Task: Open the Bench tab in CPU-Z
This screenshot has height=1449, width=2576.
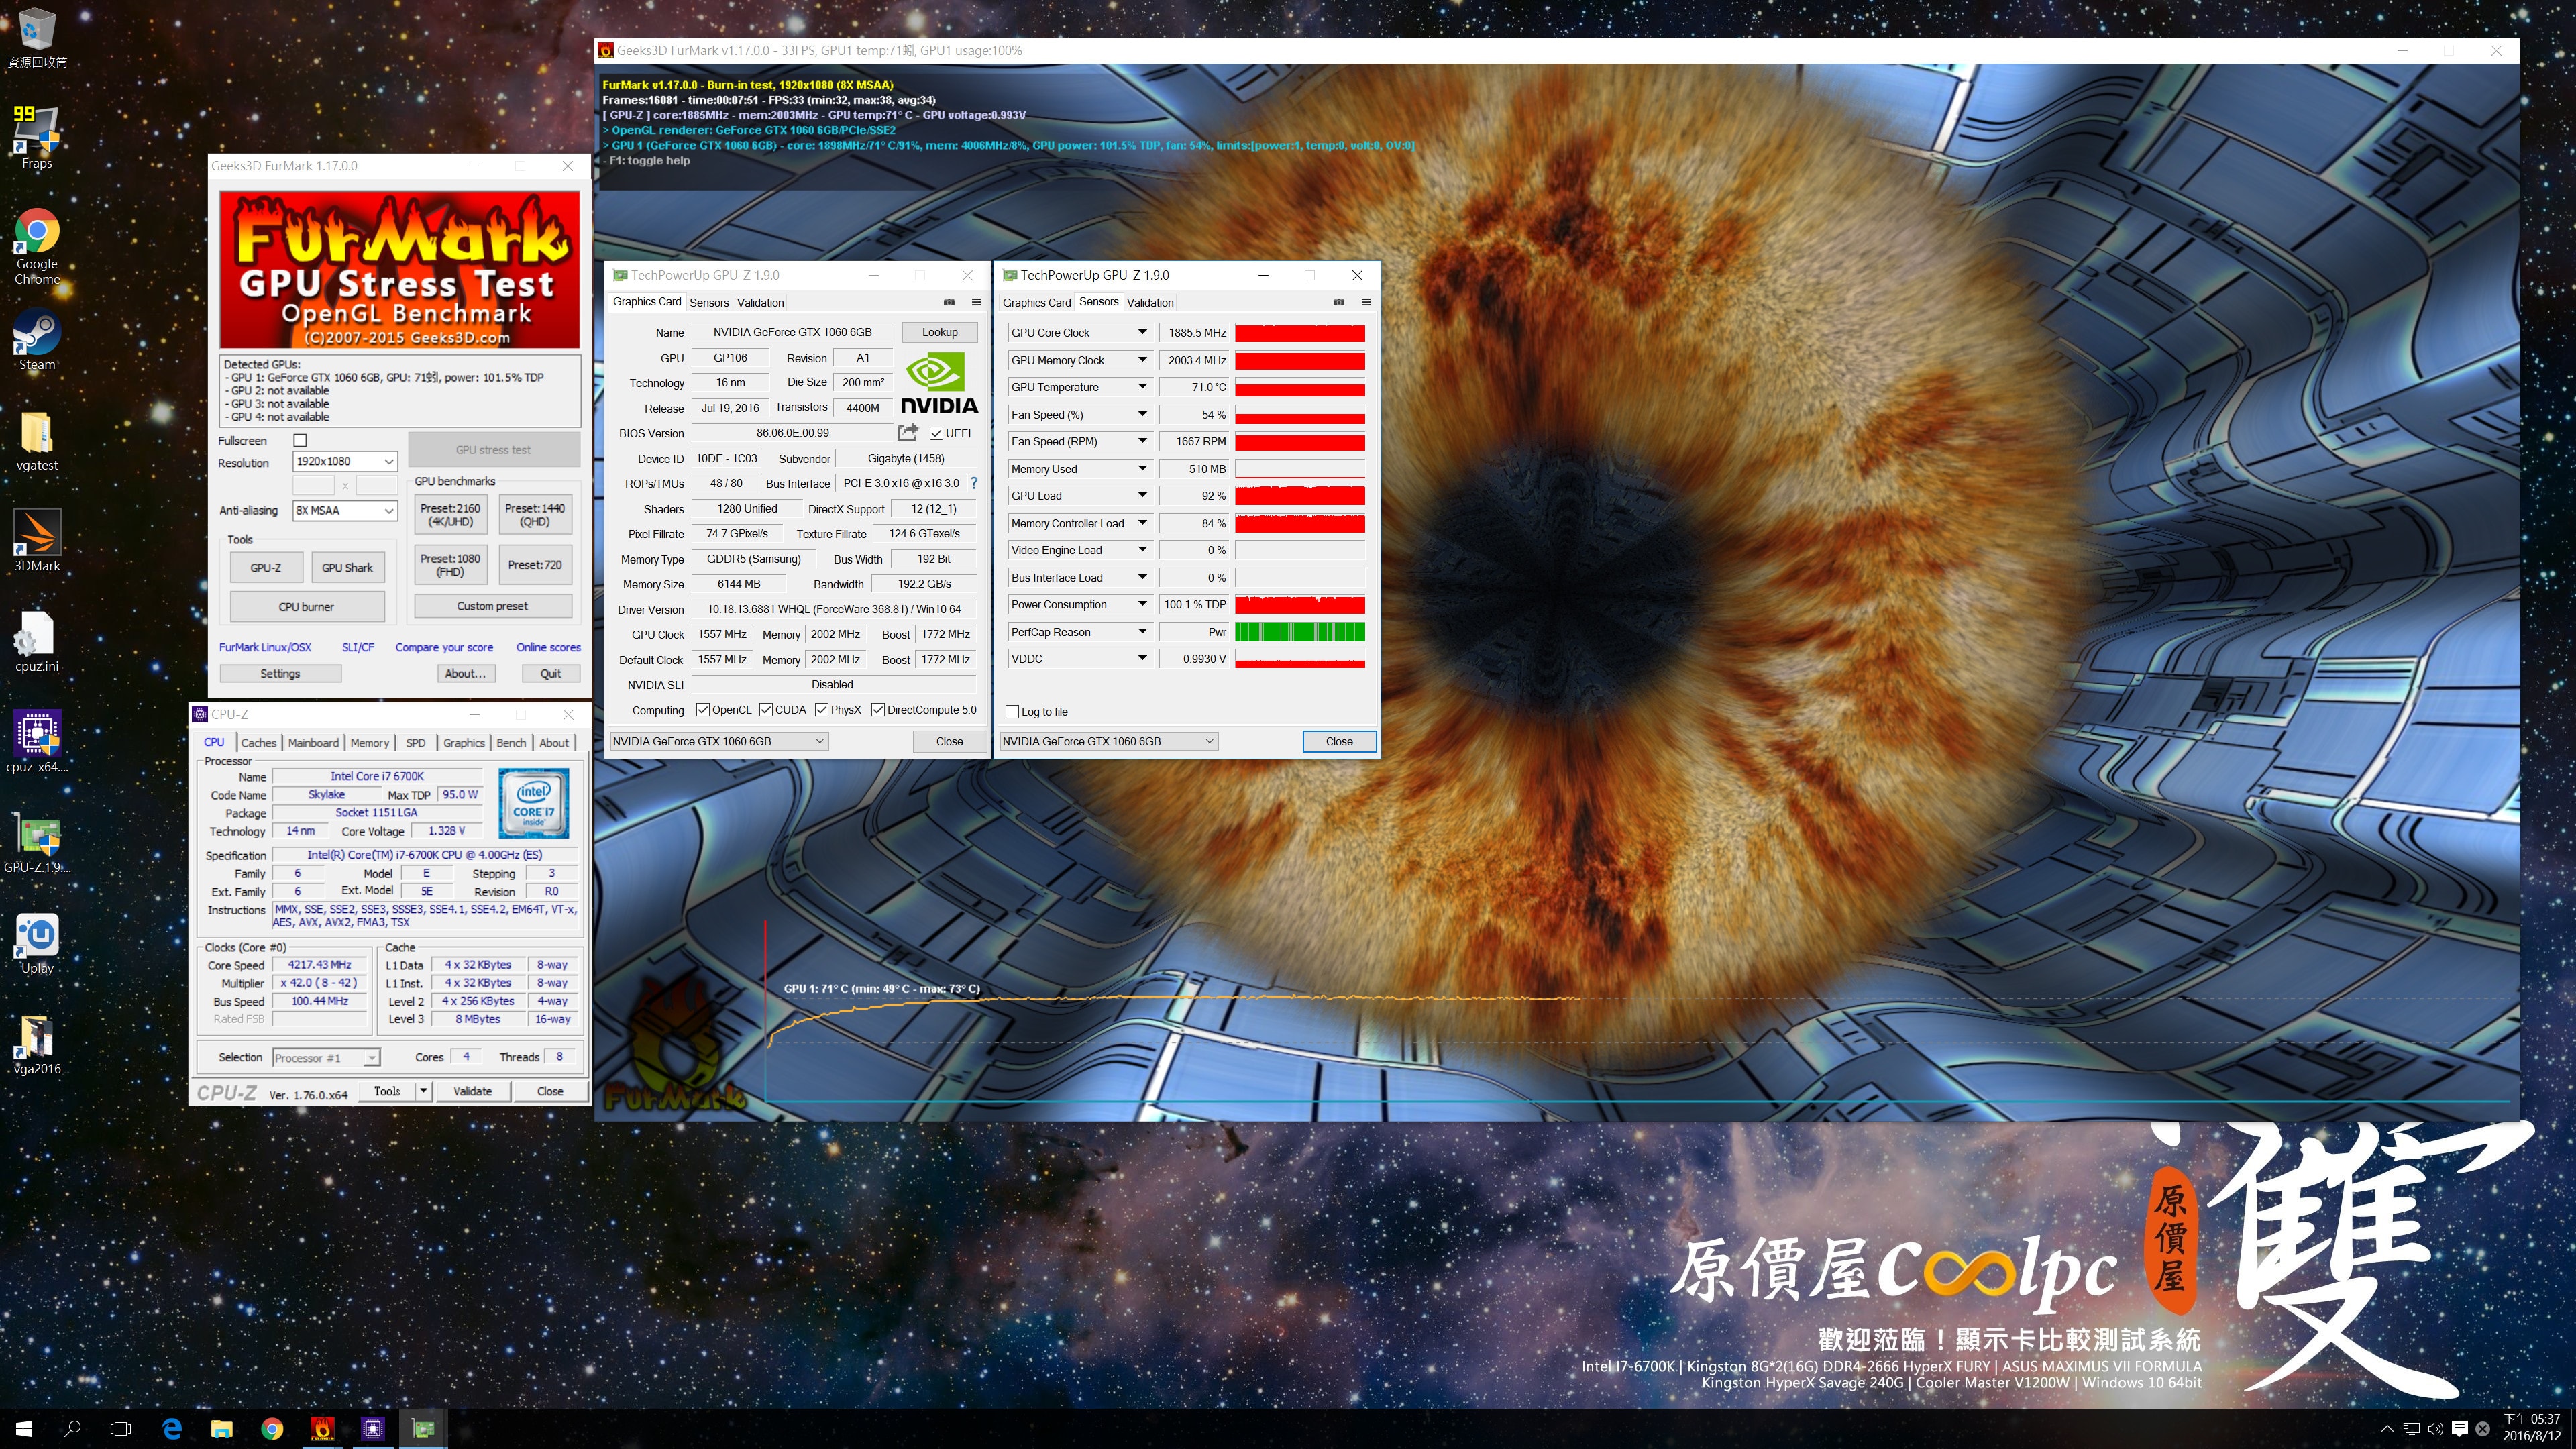Action: point(511,743)
